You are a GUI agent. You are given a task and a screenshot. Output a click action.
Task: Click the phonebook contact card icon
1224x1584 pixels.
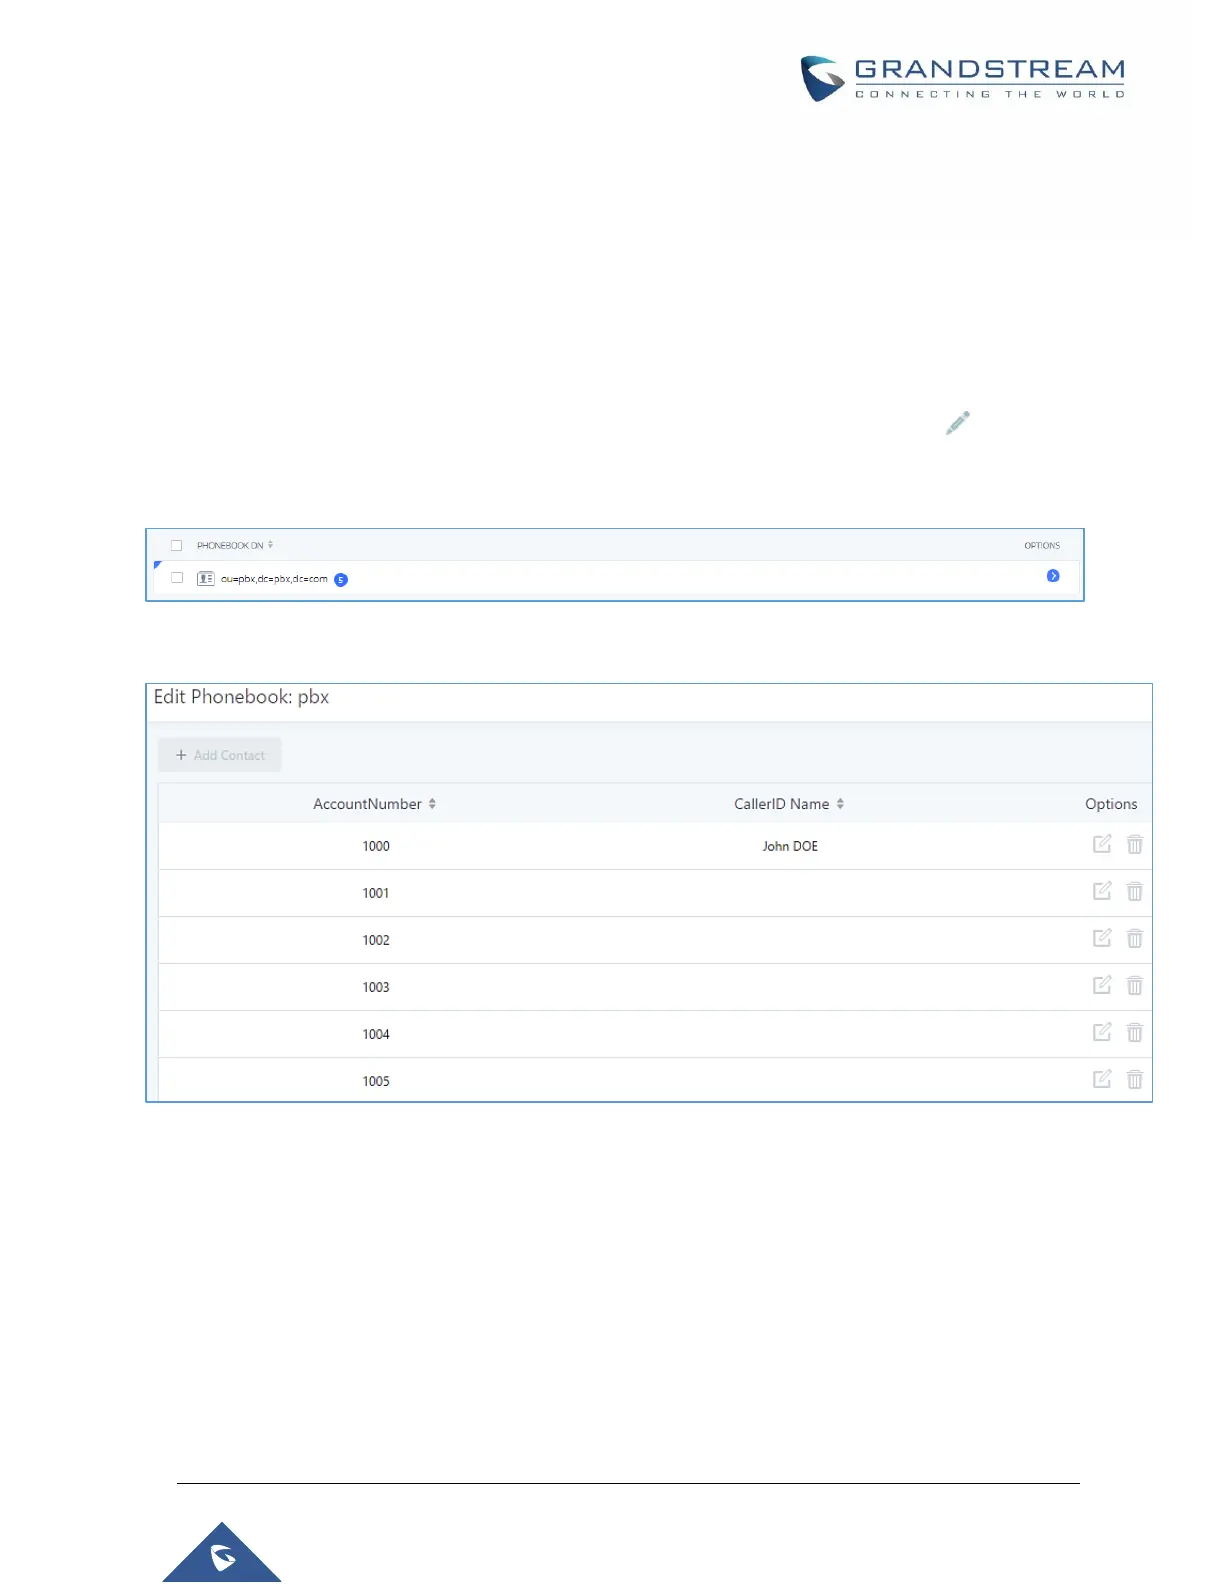(x=206, y=578)
